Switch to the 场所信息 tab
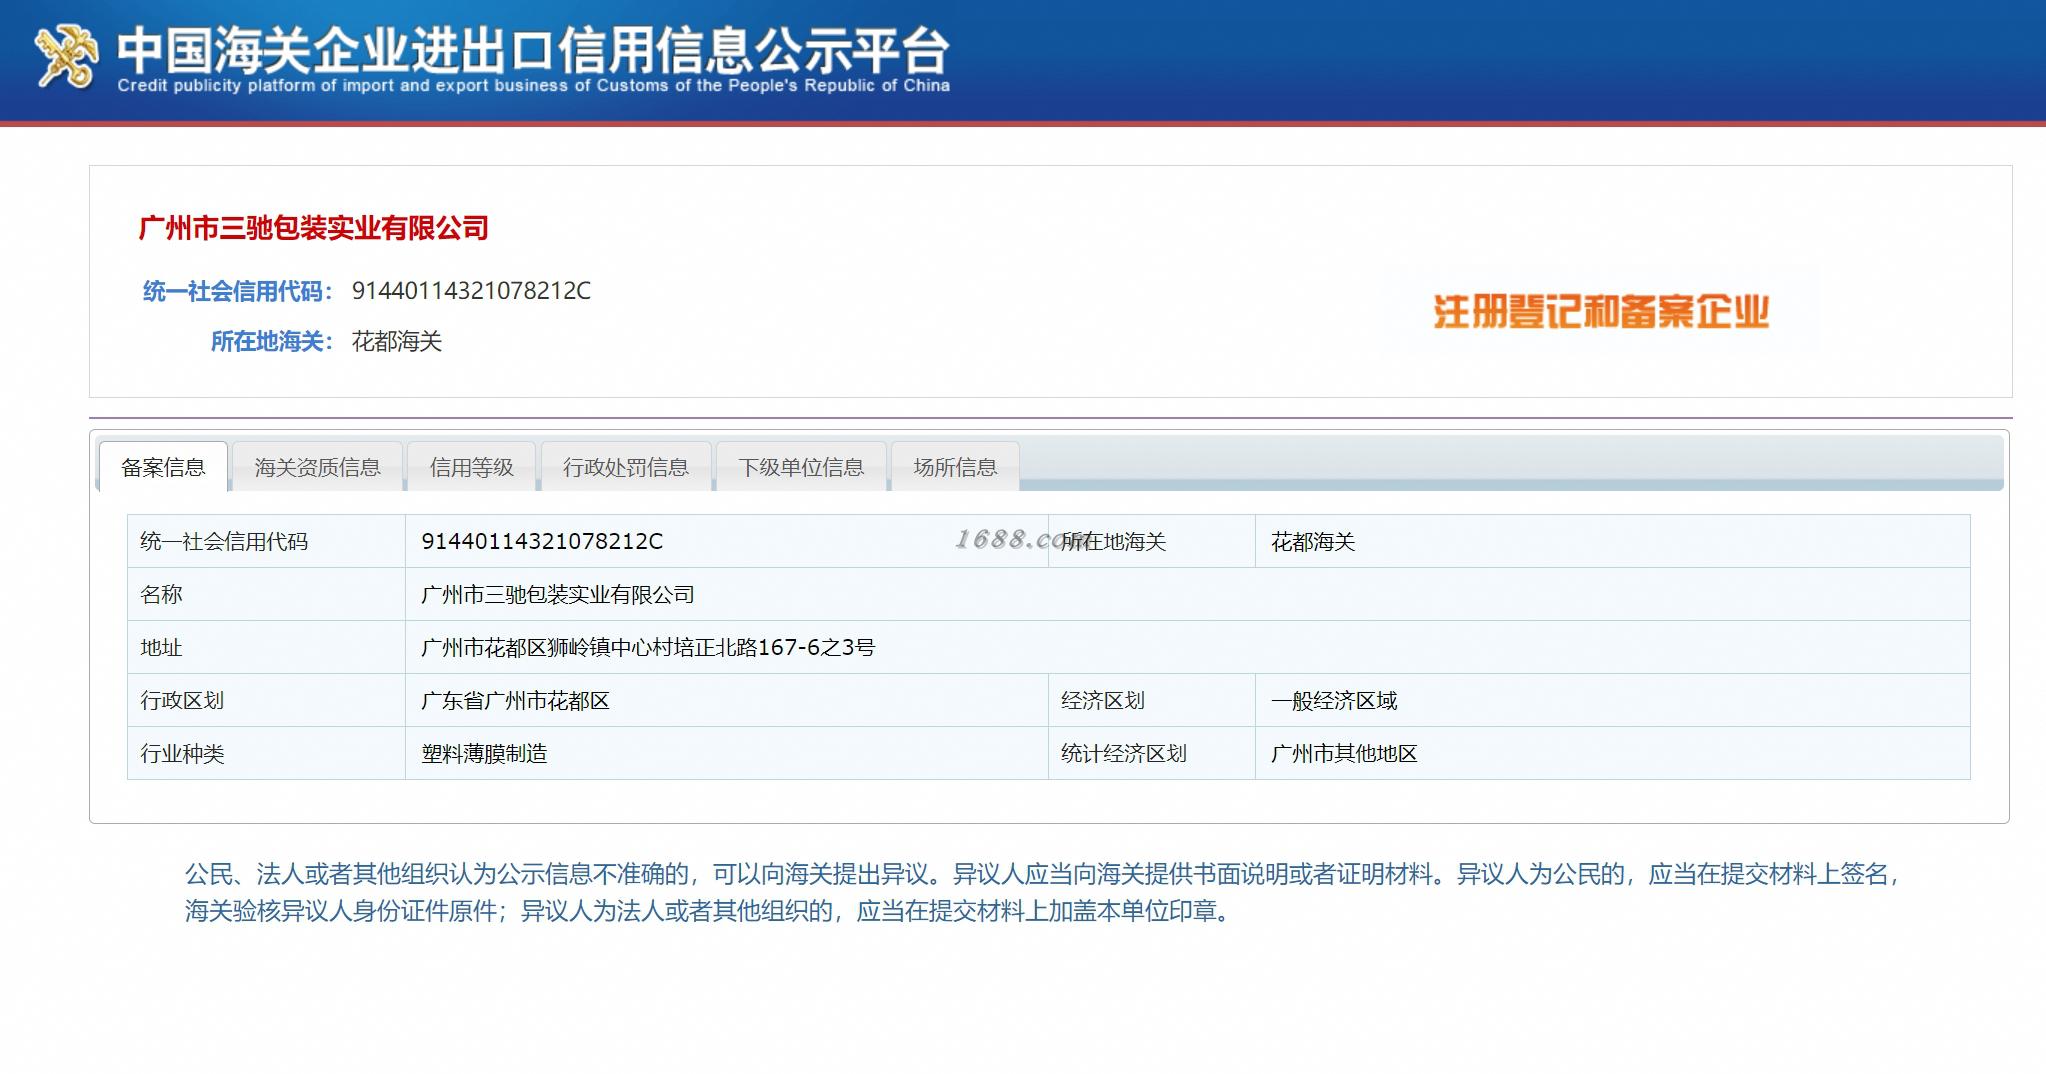 [x=955, y=467]
